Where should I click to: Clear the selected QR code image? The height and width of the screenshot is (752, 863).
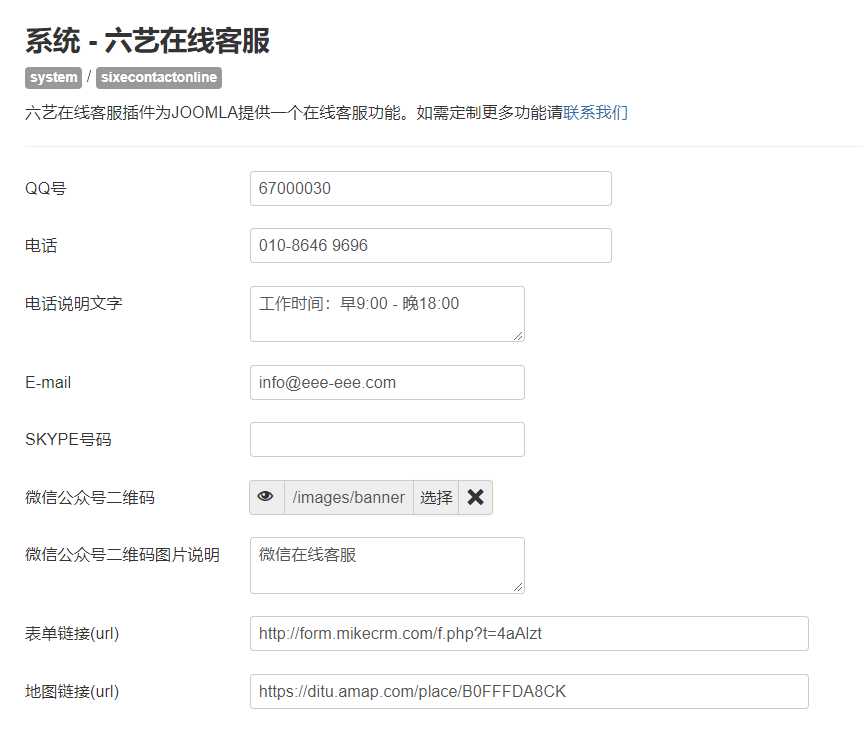475,497
